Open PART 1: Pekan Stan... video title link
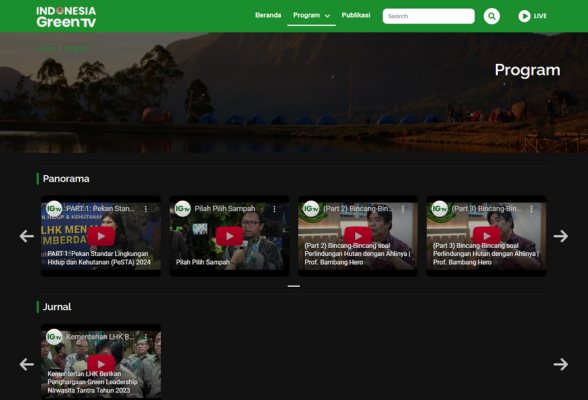This screenshot has width=588, height=400. pos(100,208)
